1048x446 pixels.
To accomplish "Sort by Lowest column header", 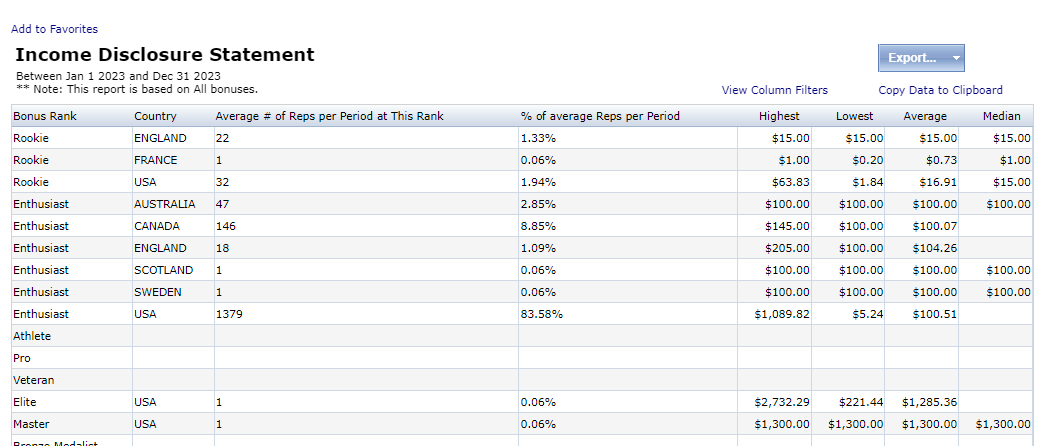I will (x=854, y=116).
